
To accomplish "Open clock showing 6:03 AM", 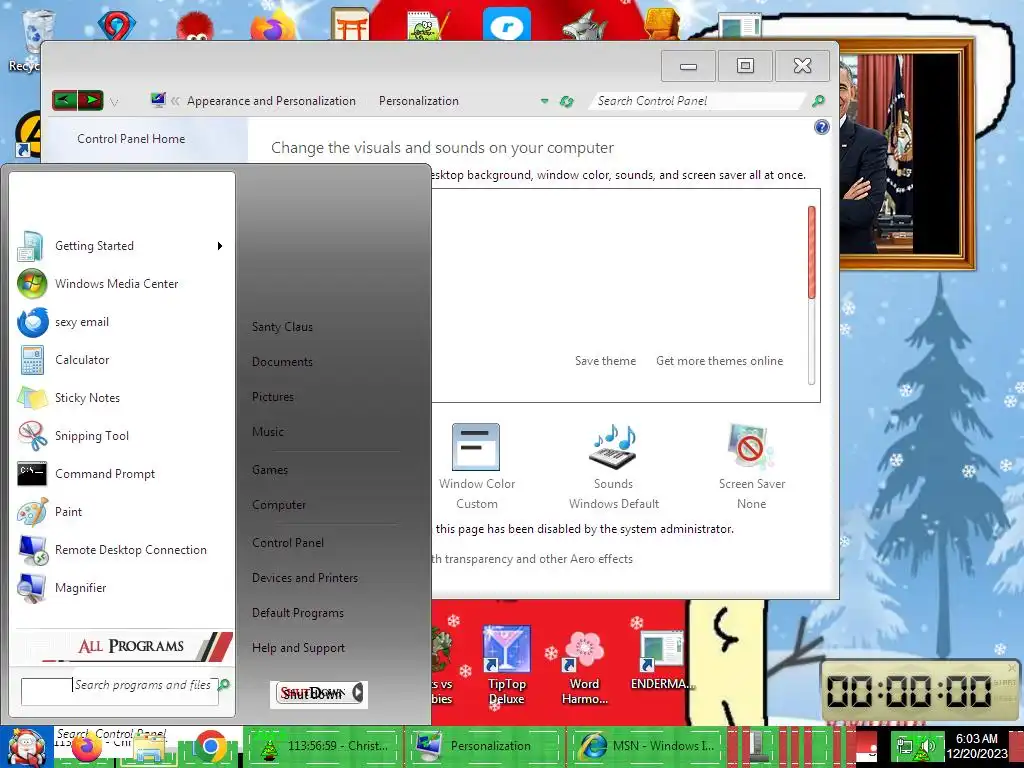I will click(x=977, y=746).
